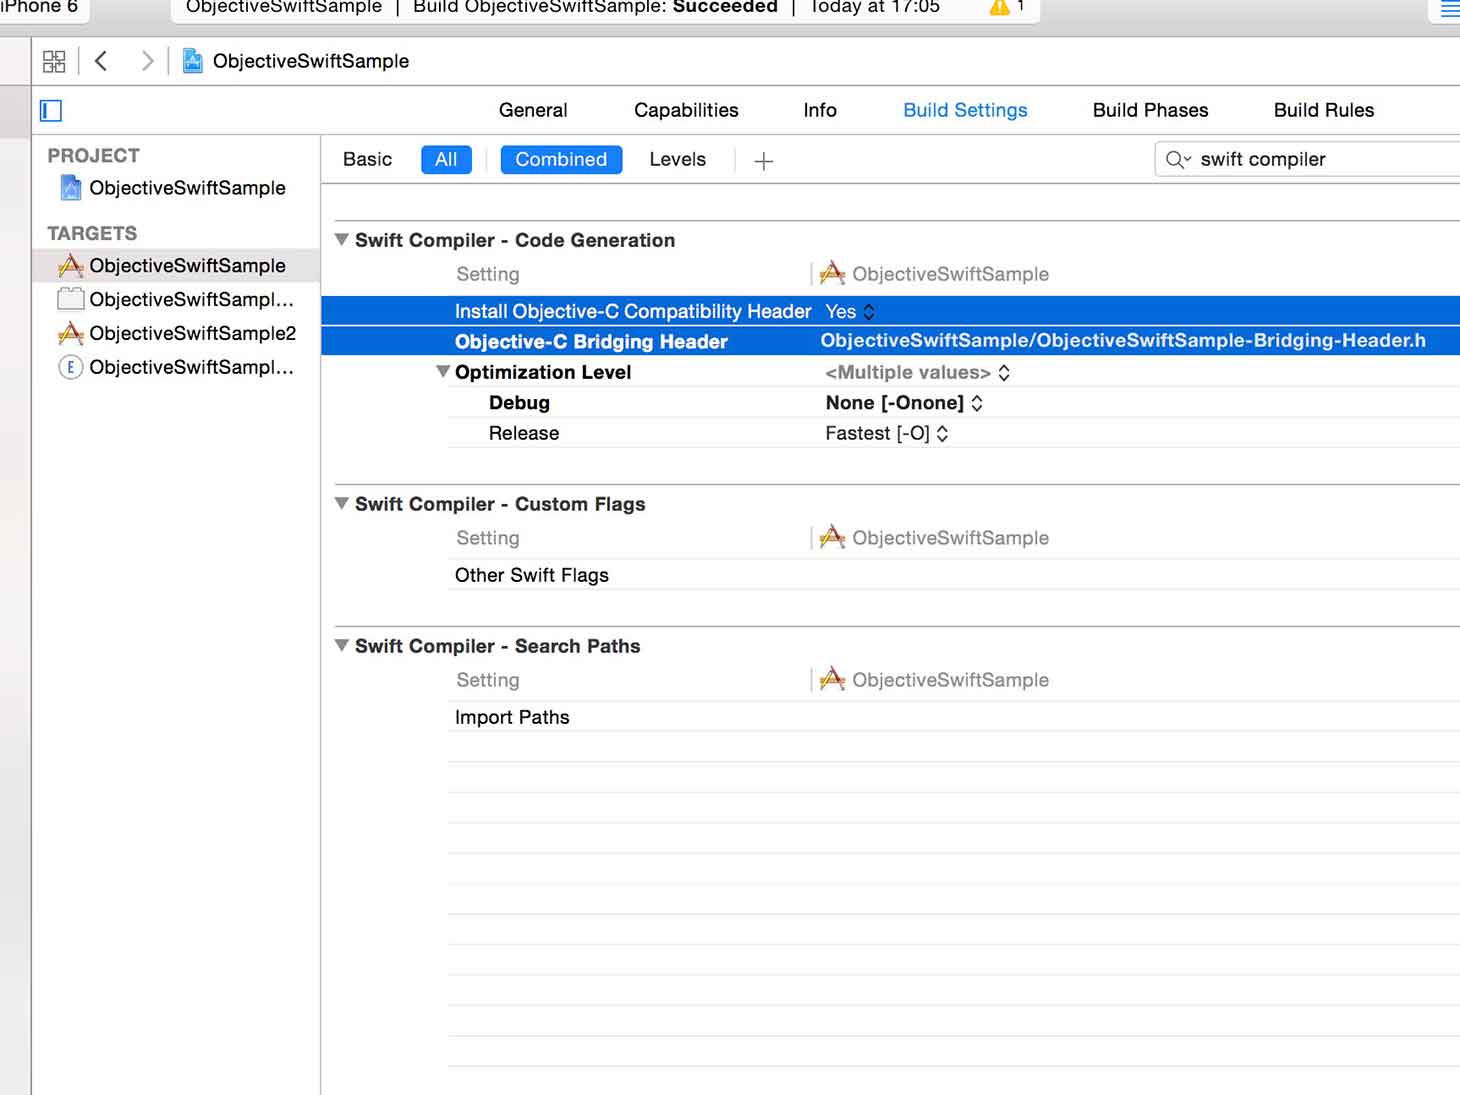This screenshot has height=1095, width=1460.
Task: Select the Other Swift Flags setting
Action: pos(532,575)
